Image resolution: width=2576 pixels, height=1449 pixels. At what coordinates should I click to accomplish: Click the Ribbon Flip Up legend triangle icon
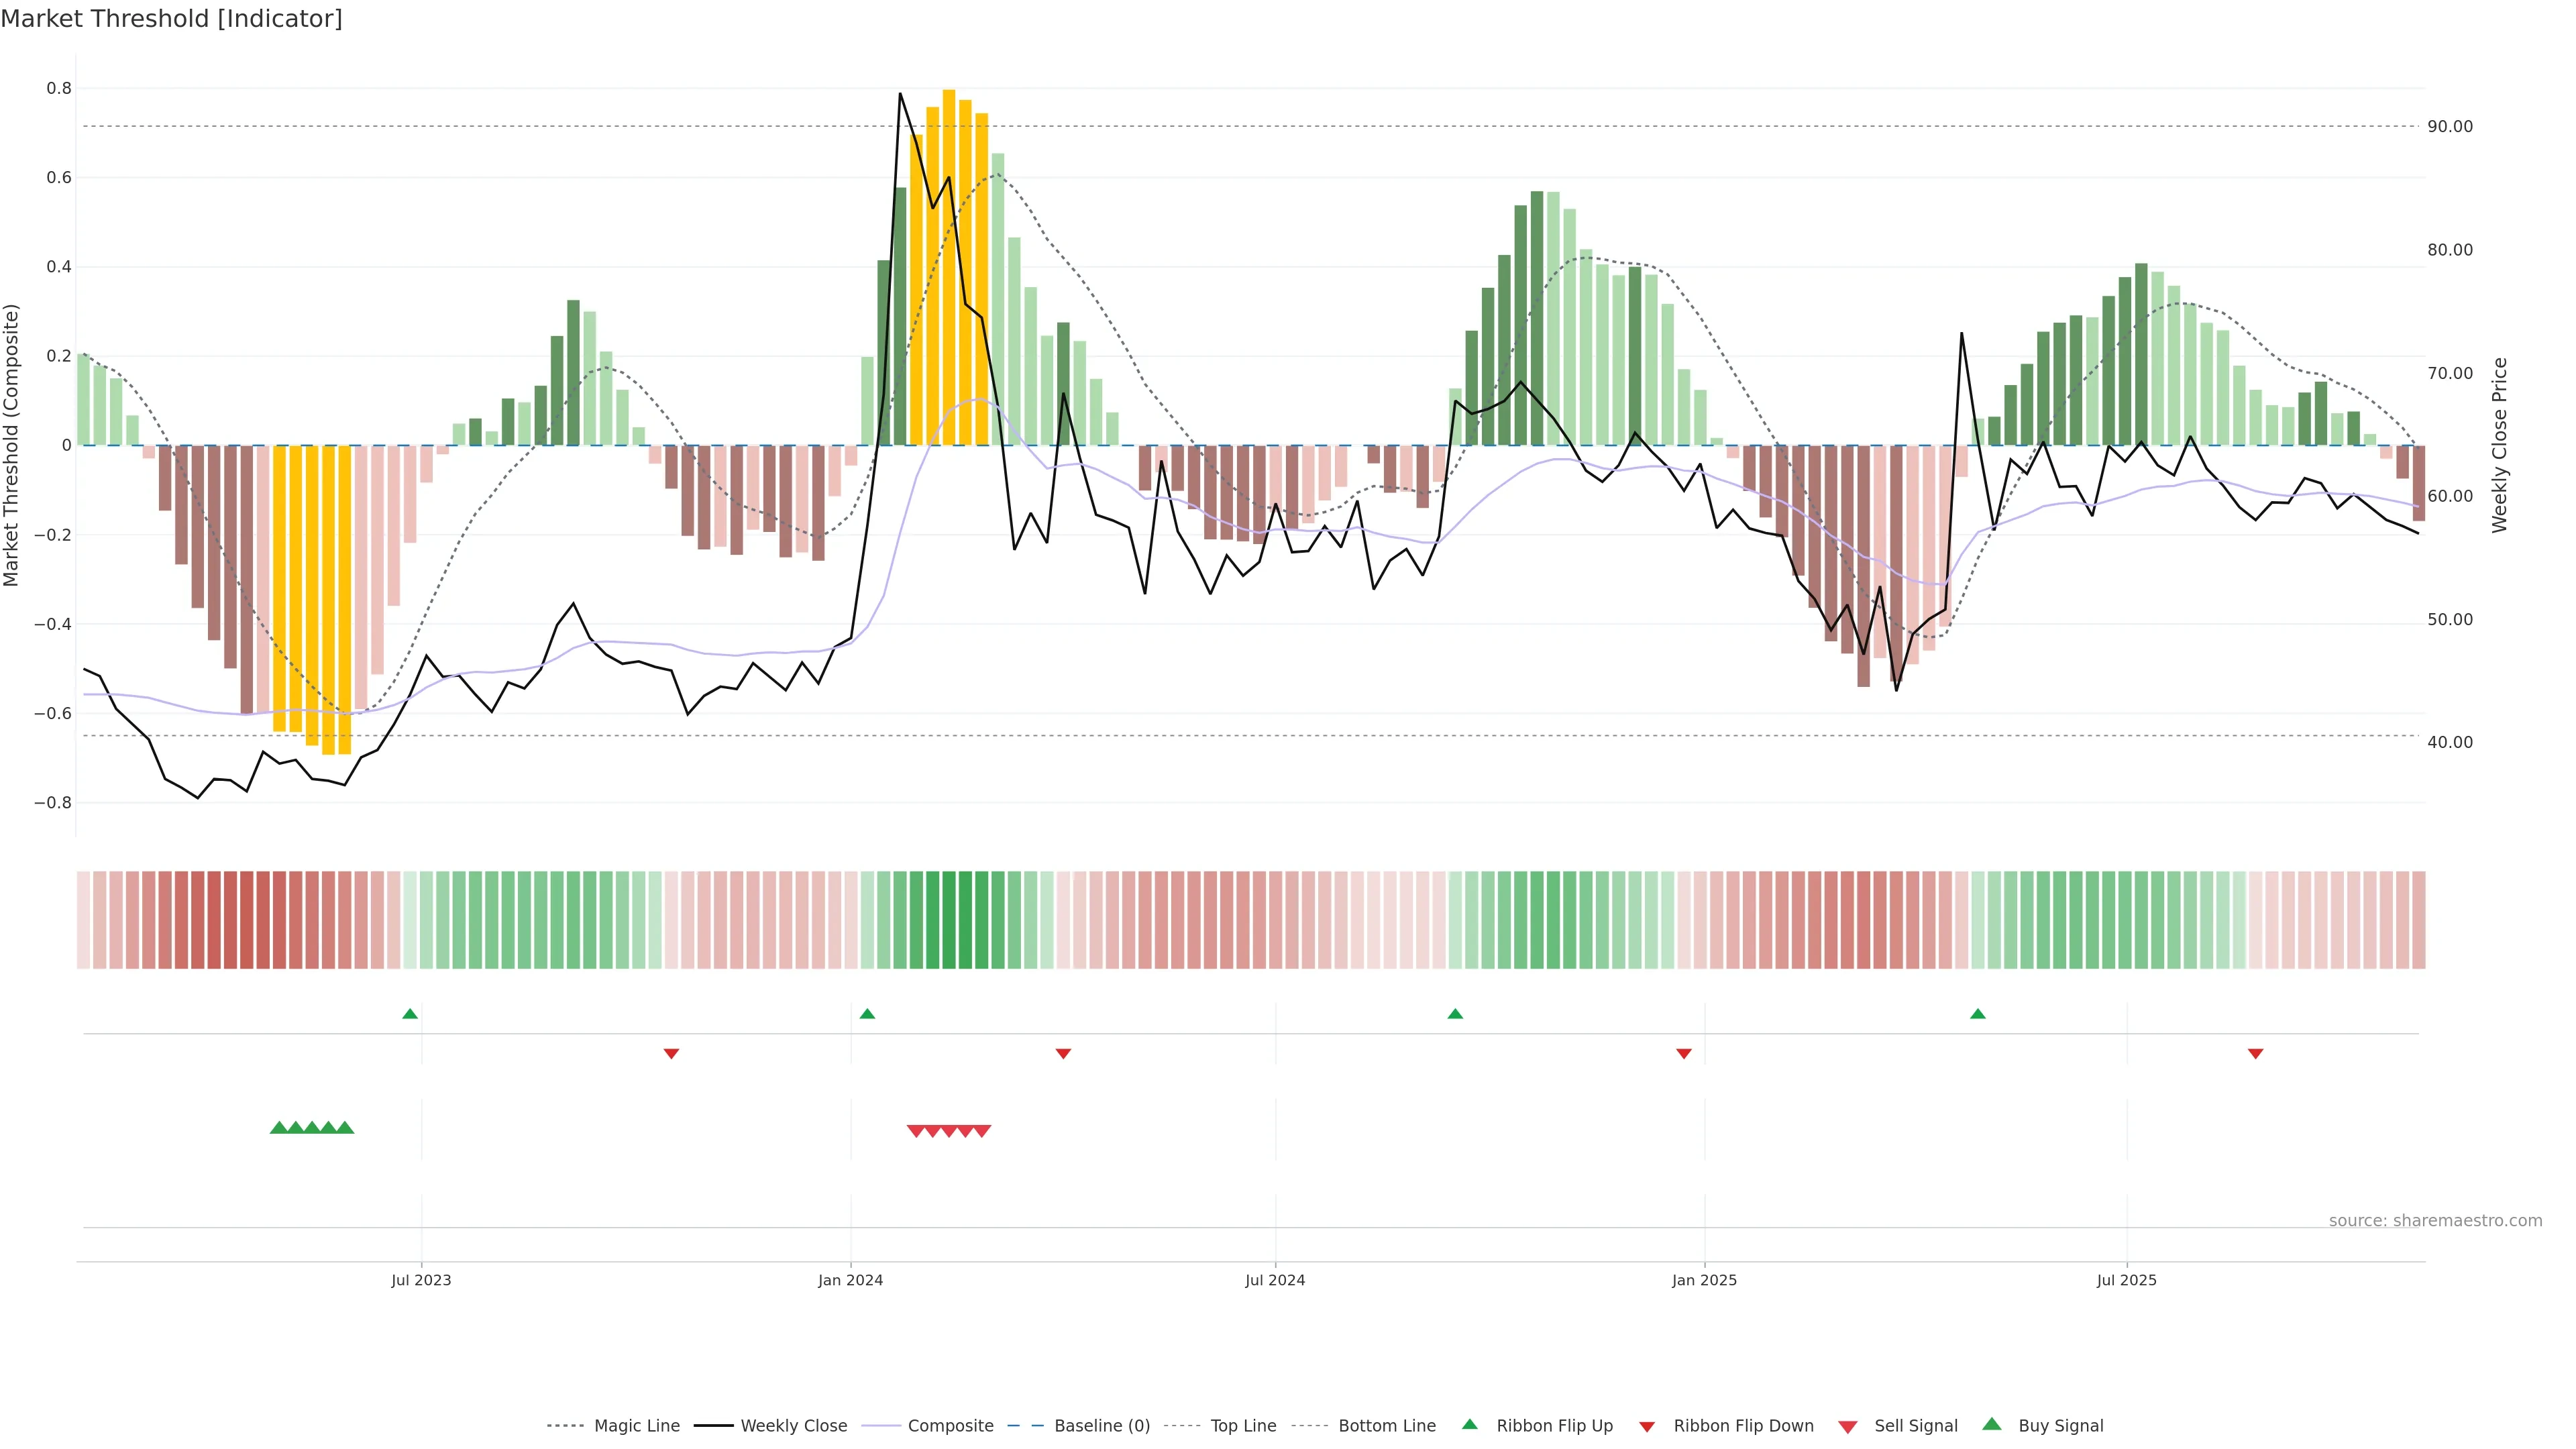pyautogui.click(x=1469, y=1424)
